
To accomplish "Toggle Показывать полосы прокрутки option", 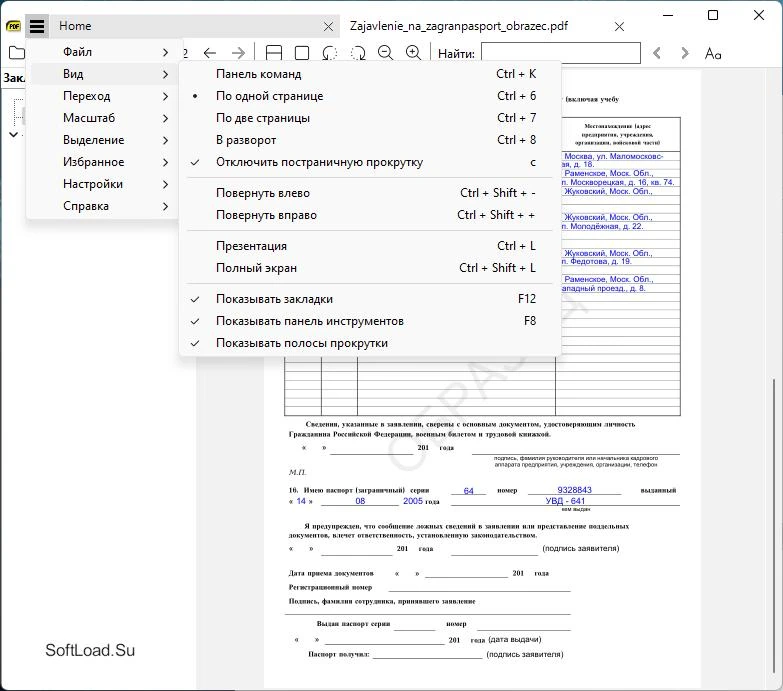I will click(x=370, y=343).
